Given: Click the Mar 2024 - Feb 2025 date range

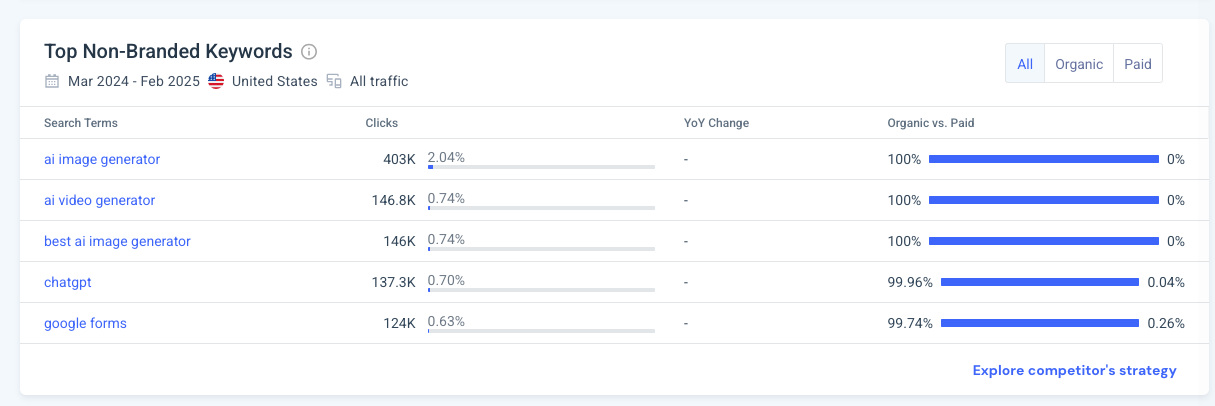Looking at the screenshot, I should click(x=134, y=81).
